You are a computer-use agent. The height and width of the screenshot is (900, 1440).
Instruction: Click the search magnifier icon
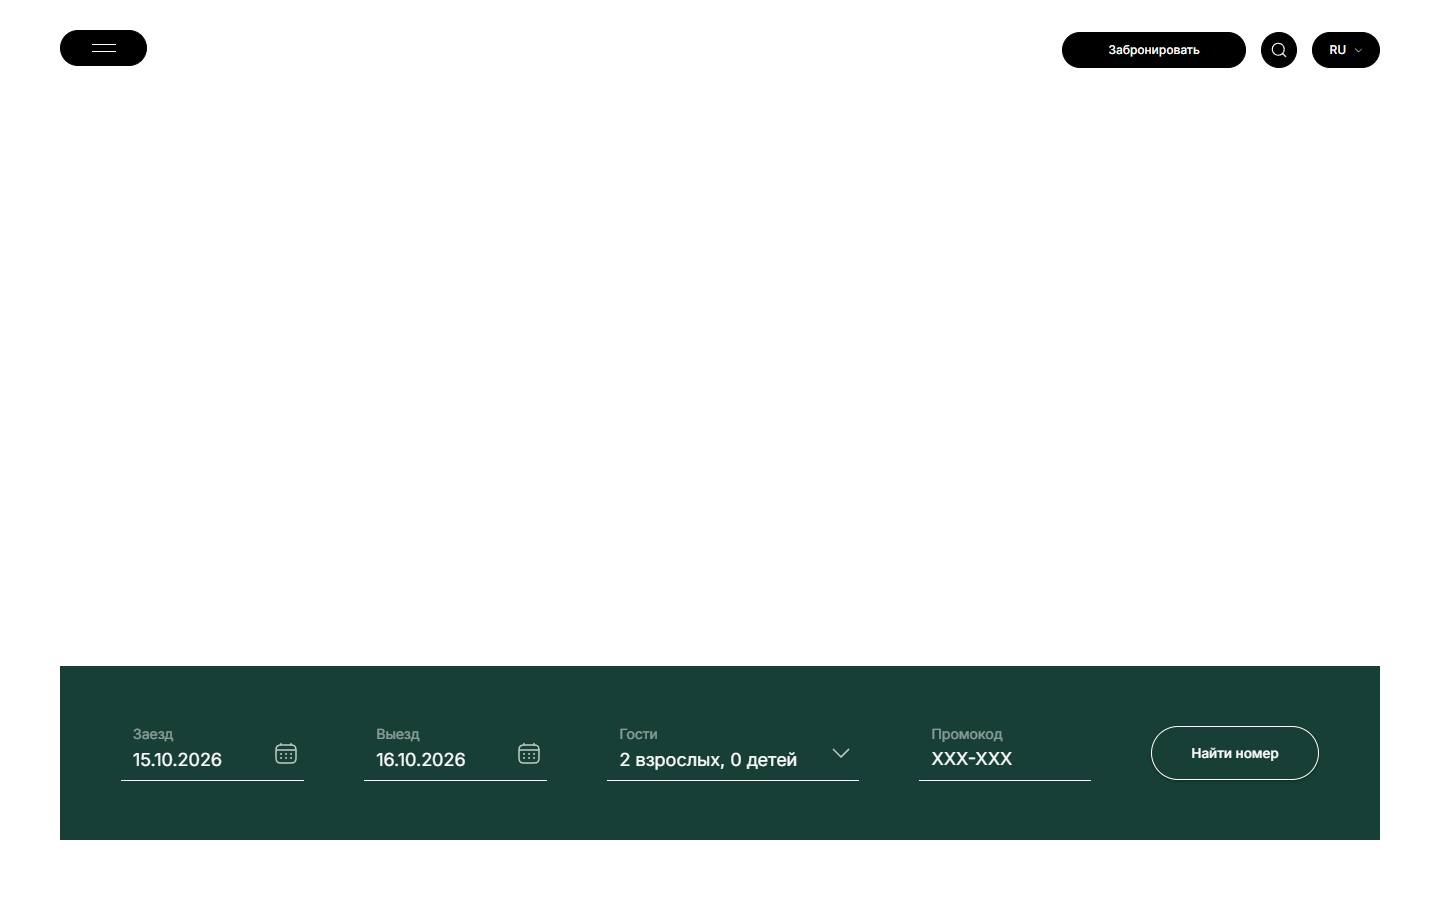pyautogui.click(x=1279, y=50)
